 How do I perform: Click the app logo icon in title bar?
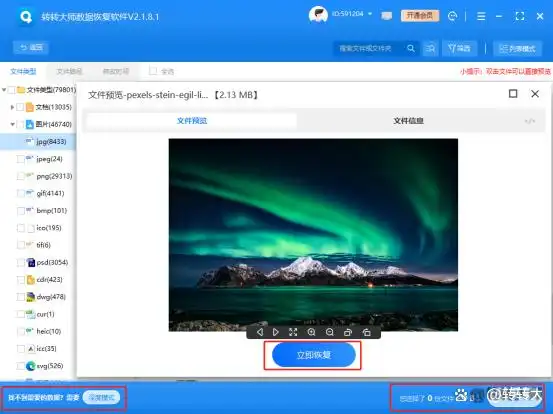(26, 16)
